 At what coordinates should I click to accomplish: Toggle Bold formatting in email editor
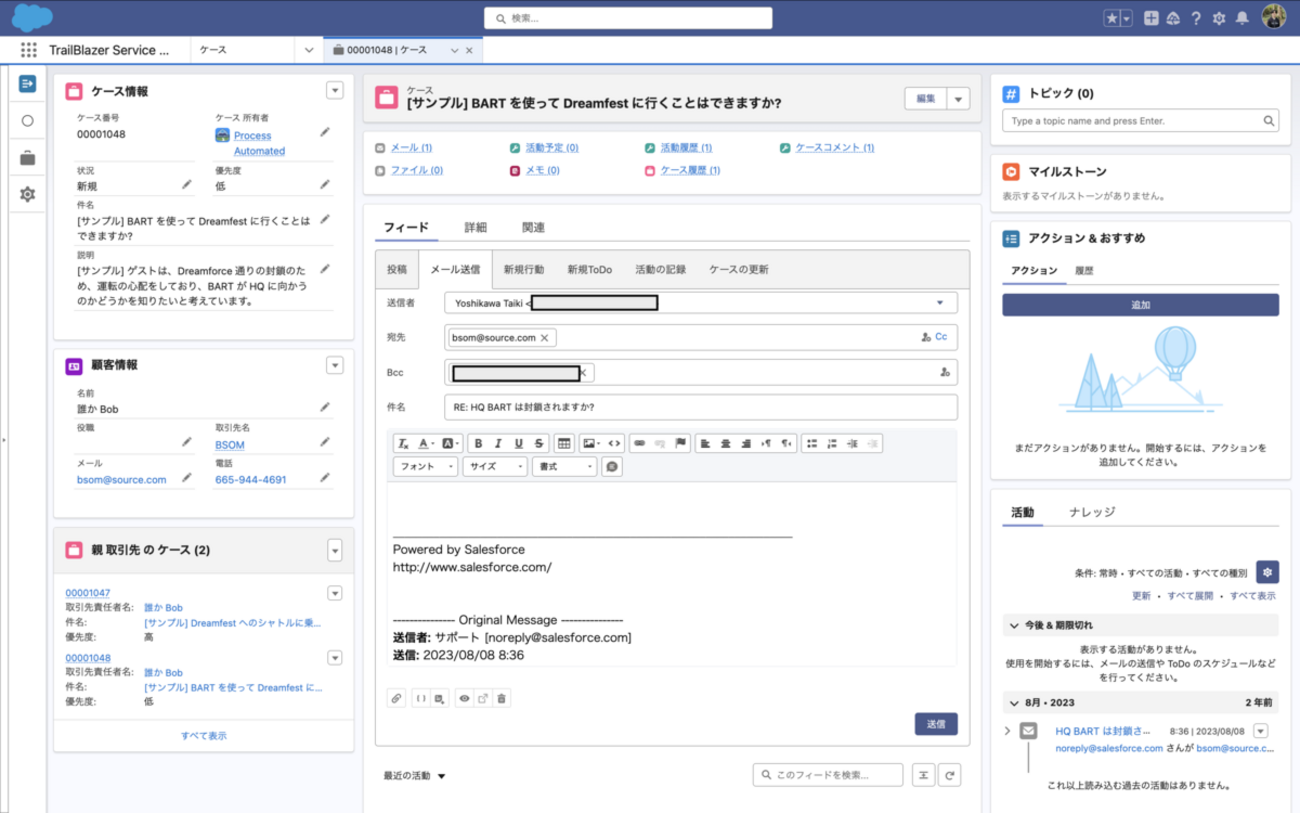click(478, 443)
